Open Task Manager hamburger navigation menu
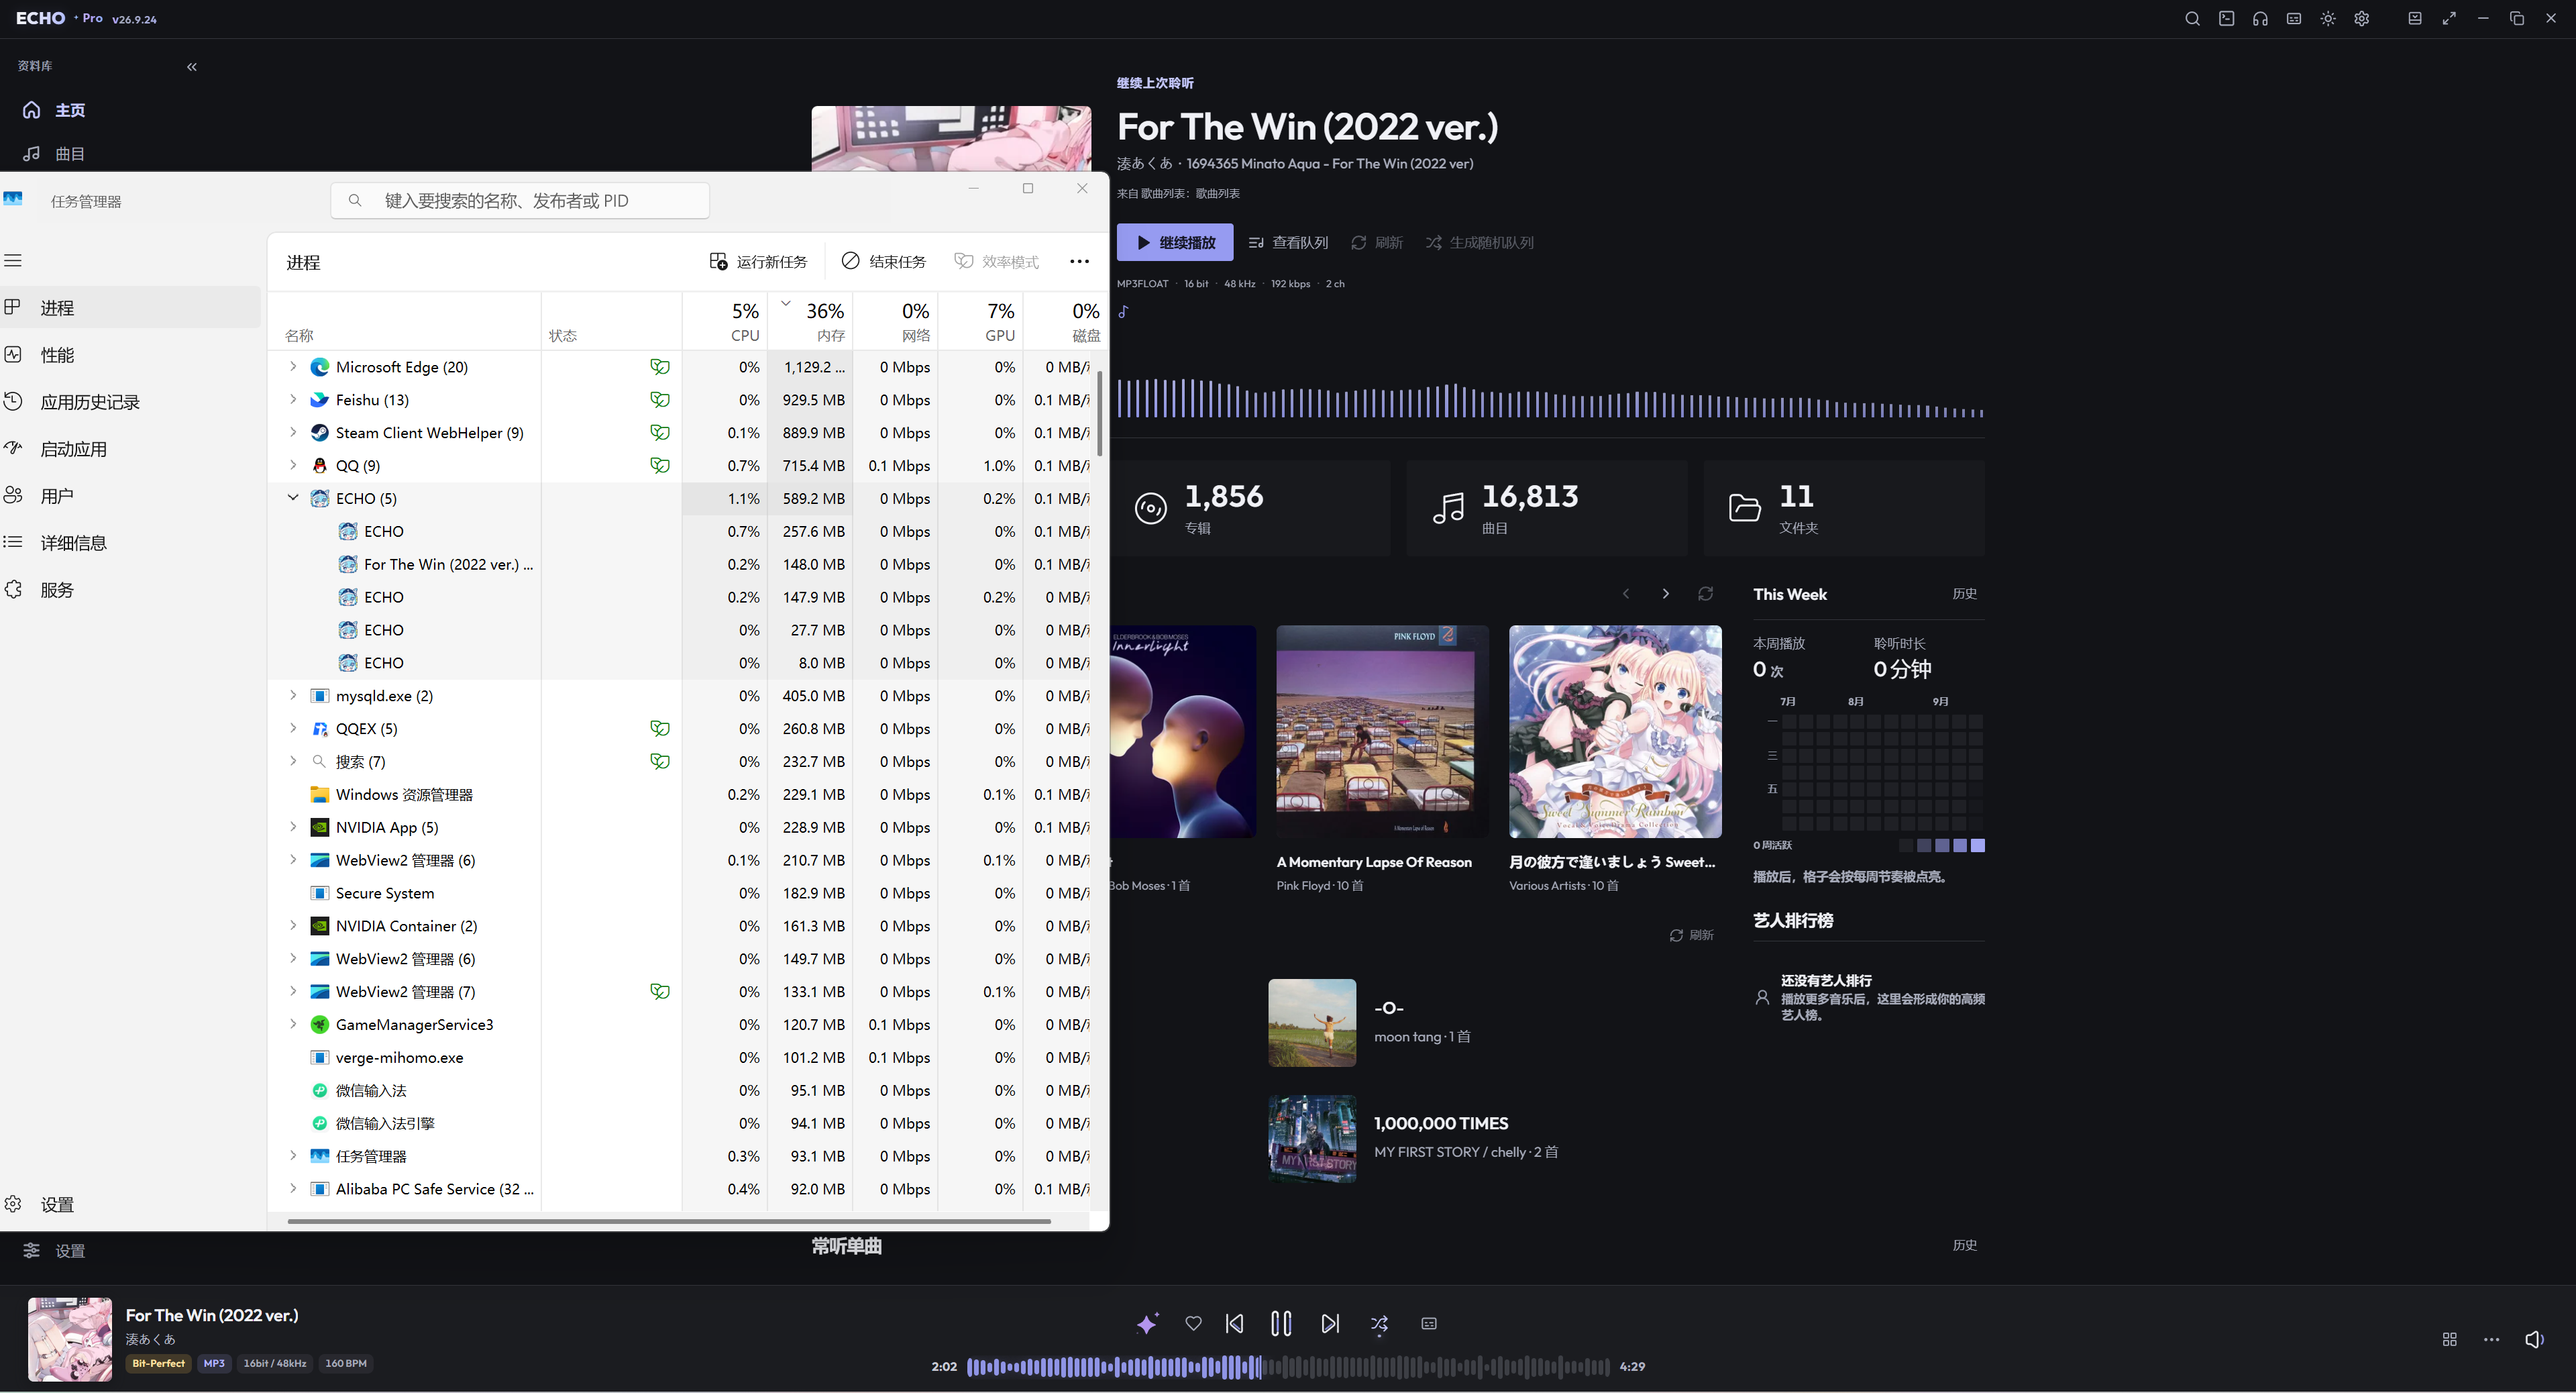2576x1393 pixels. coord(13,260)
